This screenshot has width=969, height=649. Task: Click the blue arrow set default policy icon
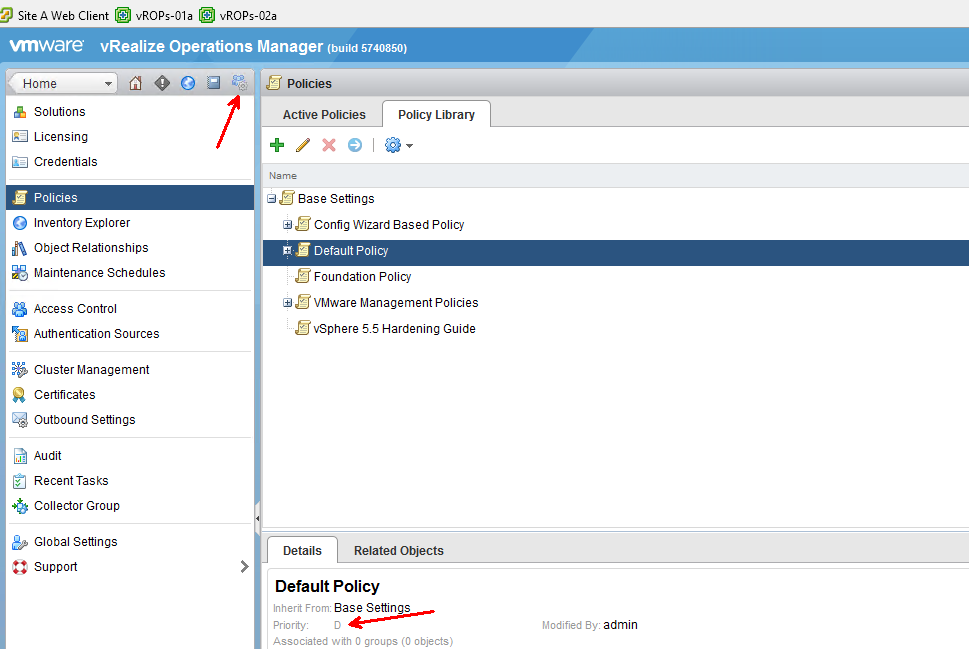[x=355, y=146]
